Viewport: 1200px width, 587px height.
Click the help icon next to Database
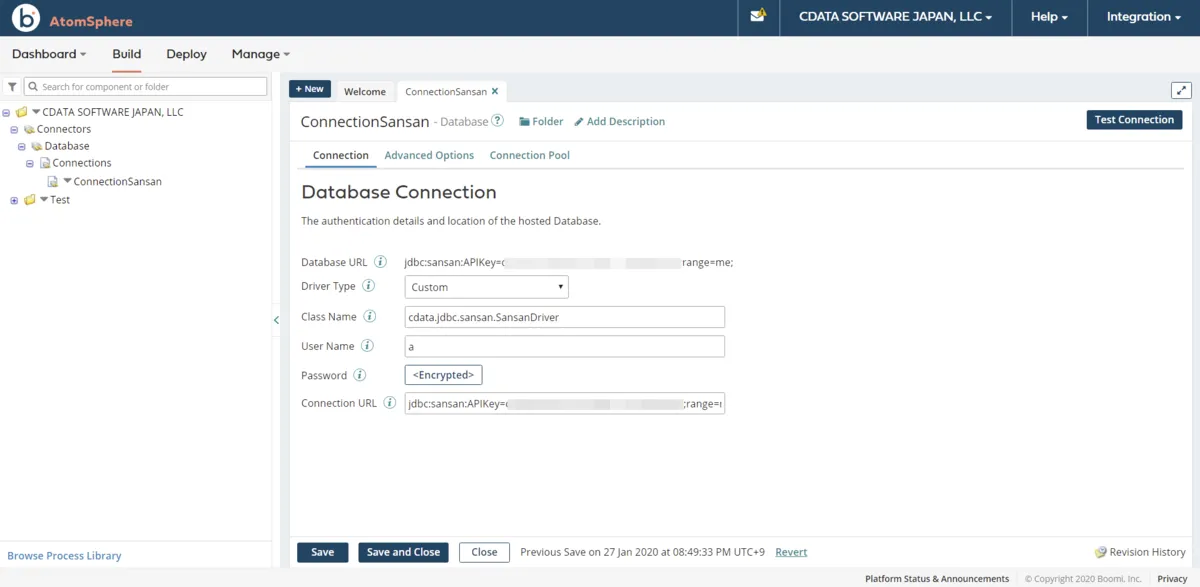coord(498,121)
